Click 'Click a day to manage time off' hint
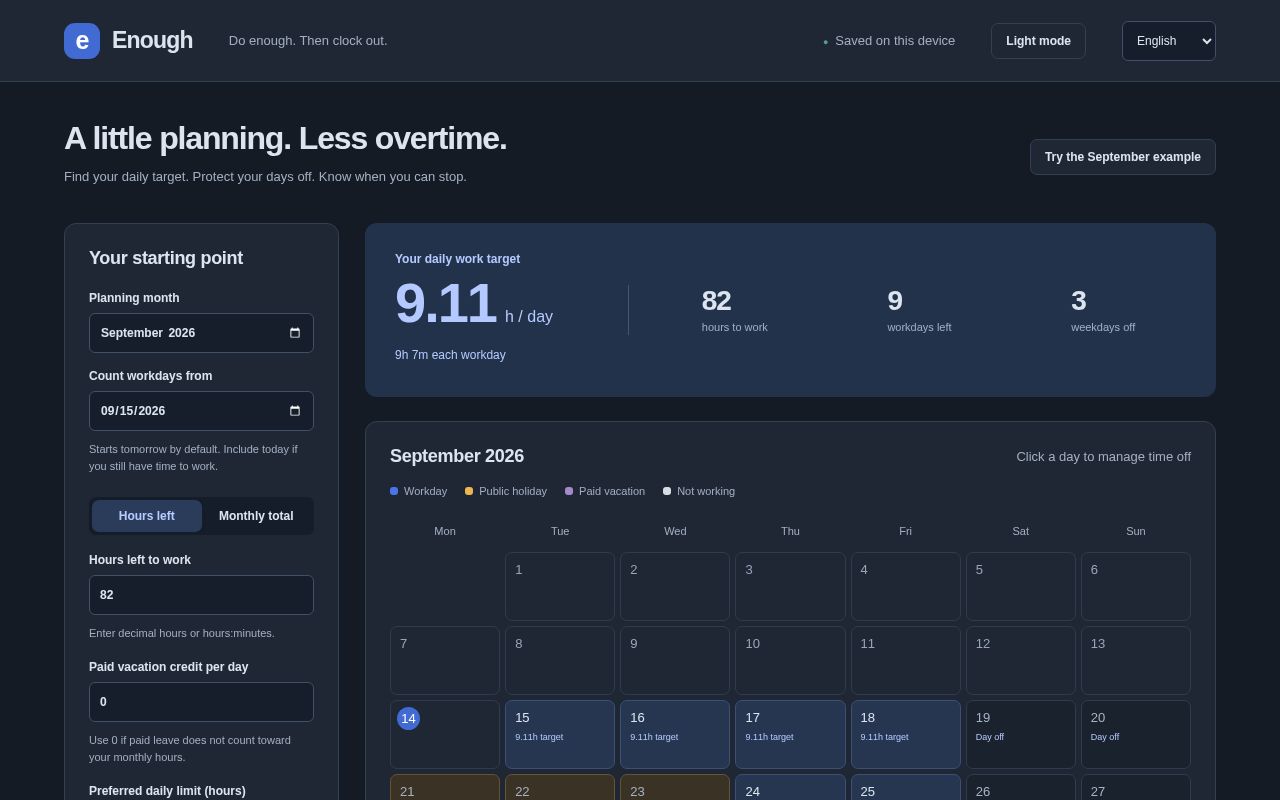The image size is (1280, 800). point(1104,457)
